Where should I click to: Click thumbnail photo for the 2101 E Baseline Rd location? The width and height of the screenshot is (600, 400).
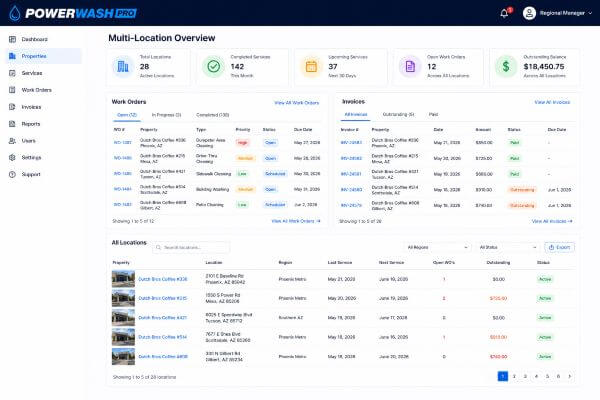click(x=123, y=279)
